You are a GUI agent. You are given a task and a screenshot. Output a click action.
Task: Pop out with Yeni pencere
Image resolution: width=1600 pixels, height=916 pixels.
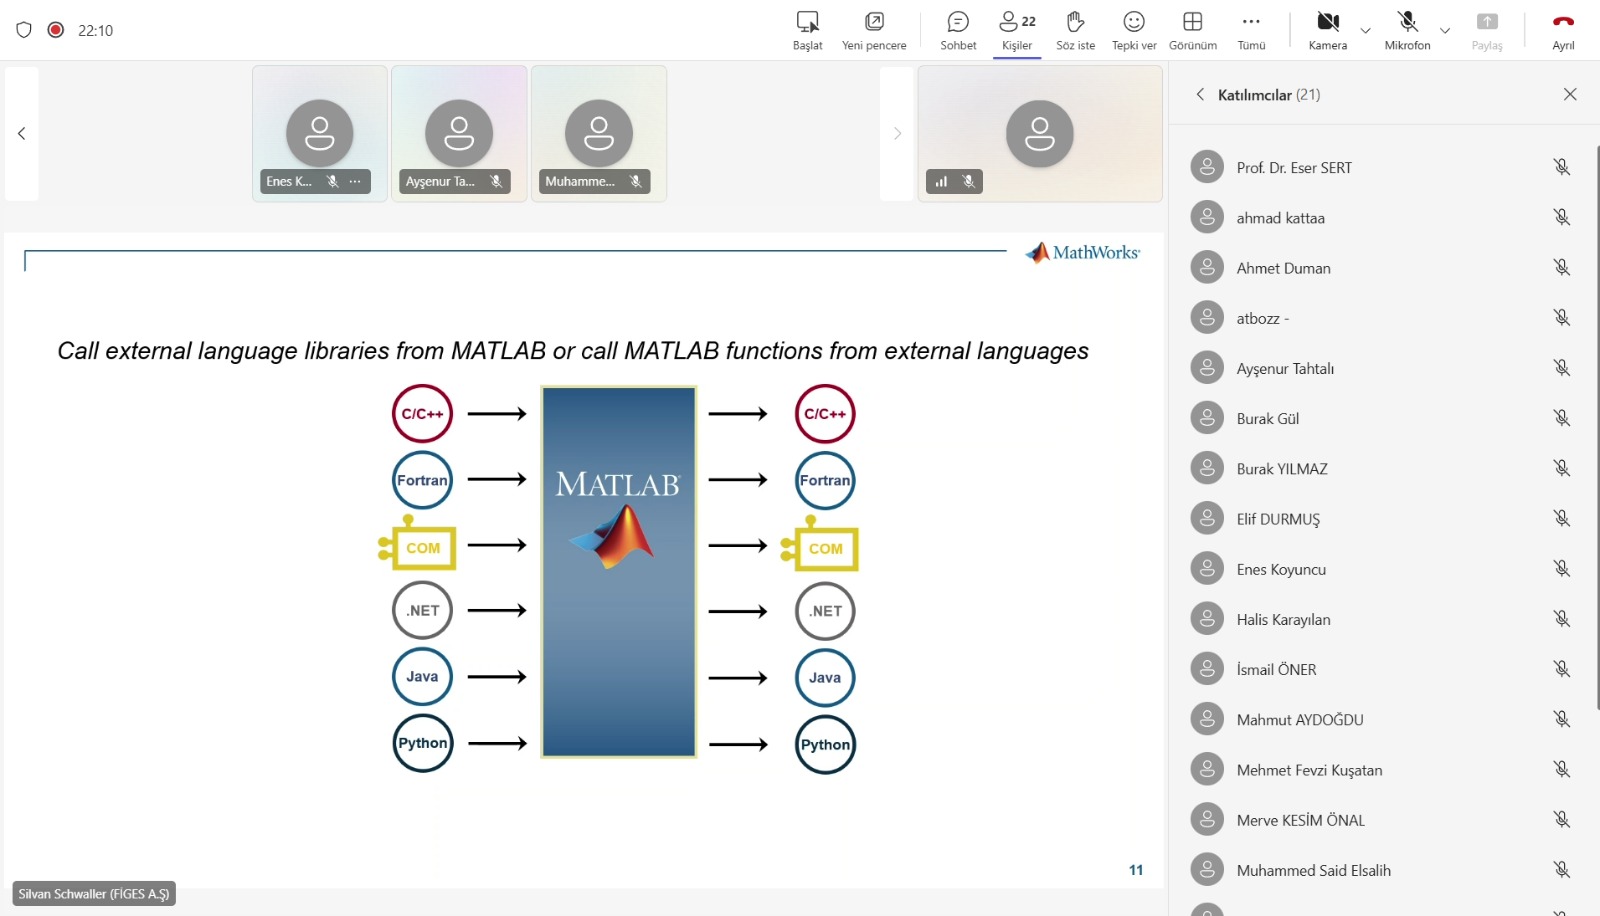pyautogui.click(x=874, y=30)
